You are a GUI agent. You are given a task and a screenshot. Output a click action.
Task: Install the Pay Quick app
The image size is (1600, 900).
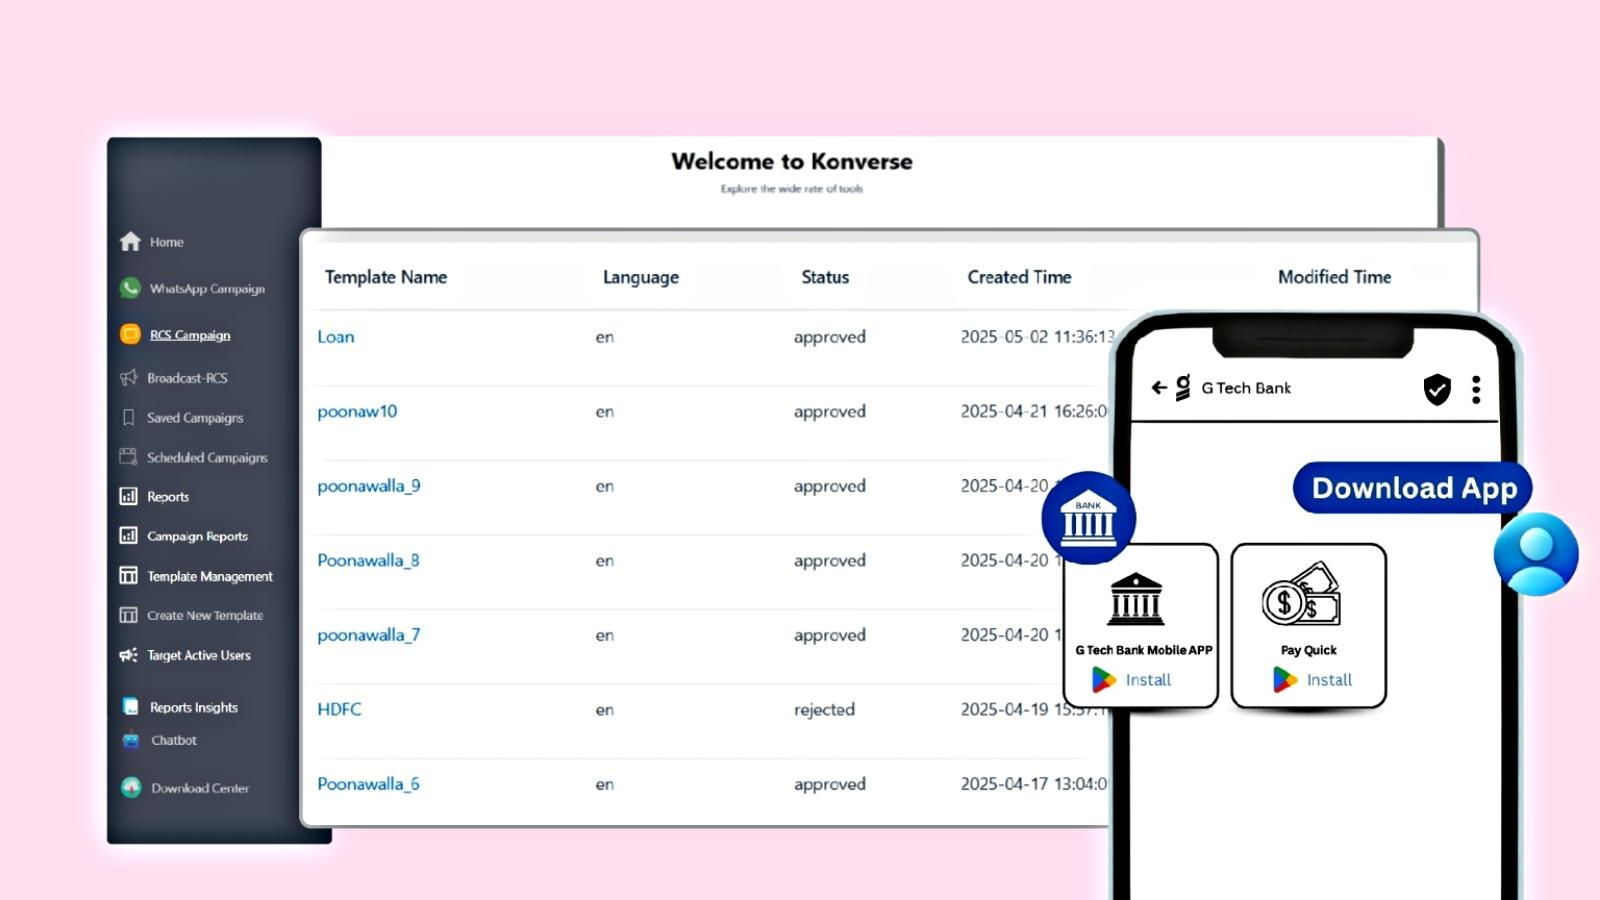coord(1313,680)
